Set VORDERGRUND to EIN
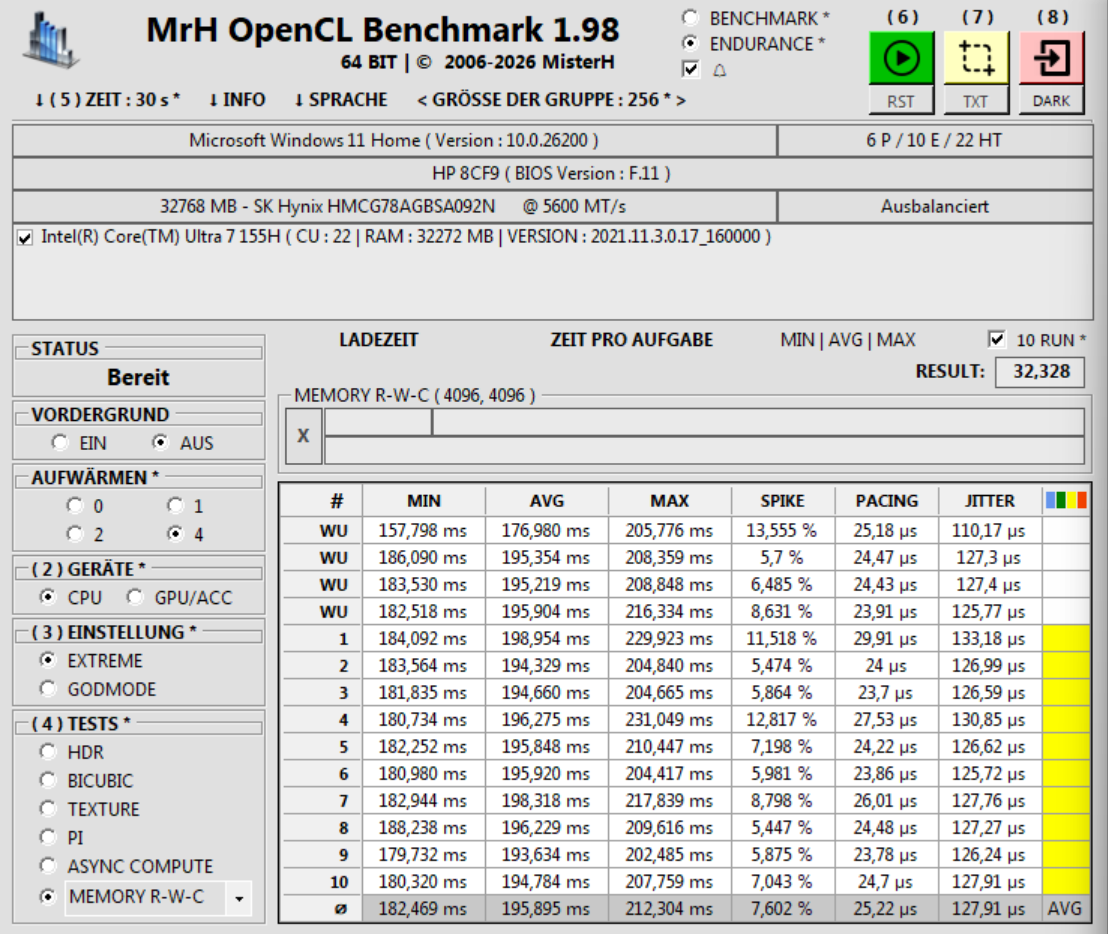The image size is (1108, 934). 60,442
